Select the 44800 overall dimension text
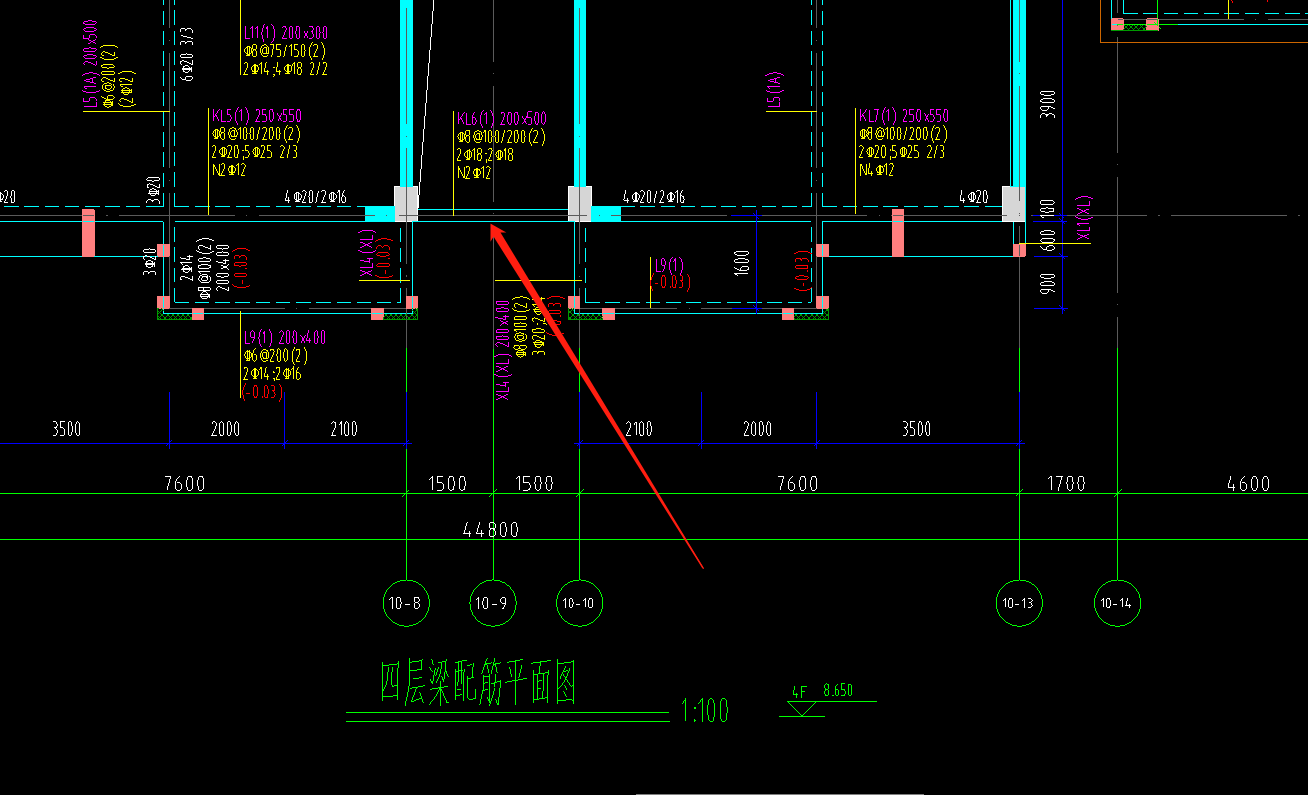Viewport: 1308px width, 795px height. click(491, 530)
